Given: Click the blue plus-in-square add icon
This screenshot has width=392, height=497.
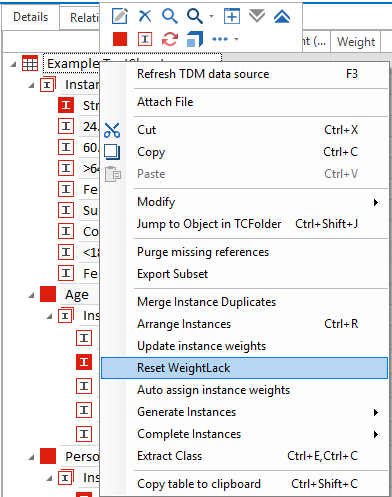Looking at the screenshot, I should coord(232,16).
